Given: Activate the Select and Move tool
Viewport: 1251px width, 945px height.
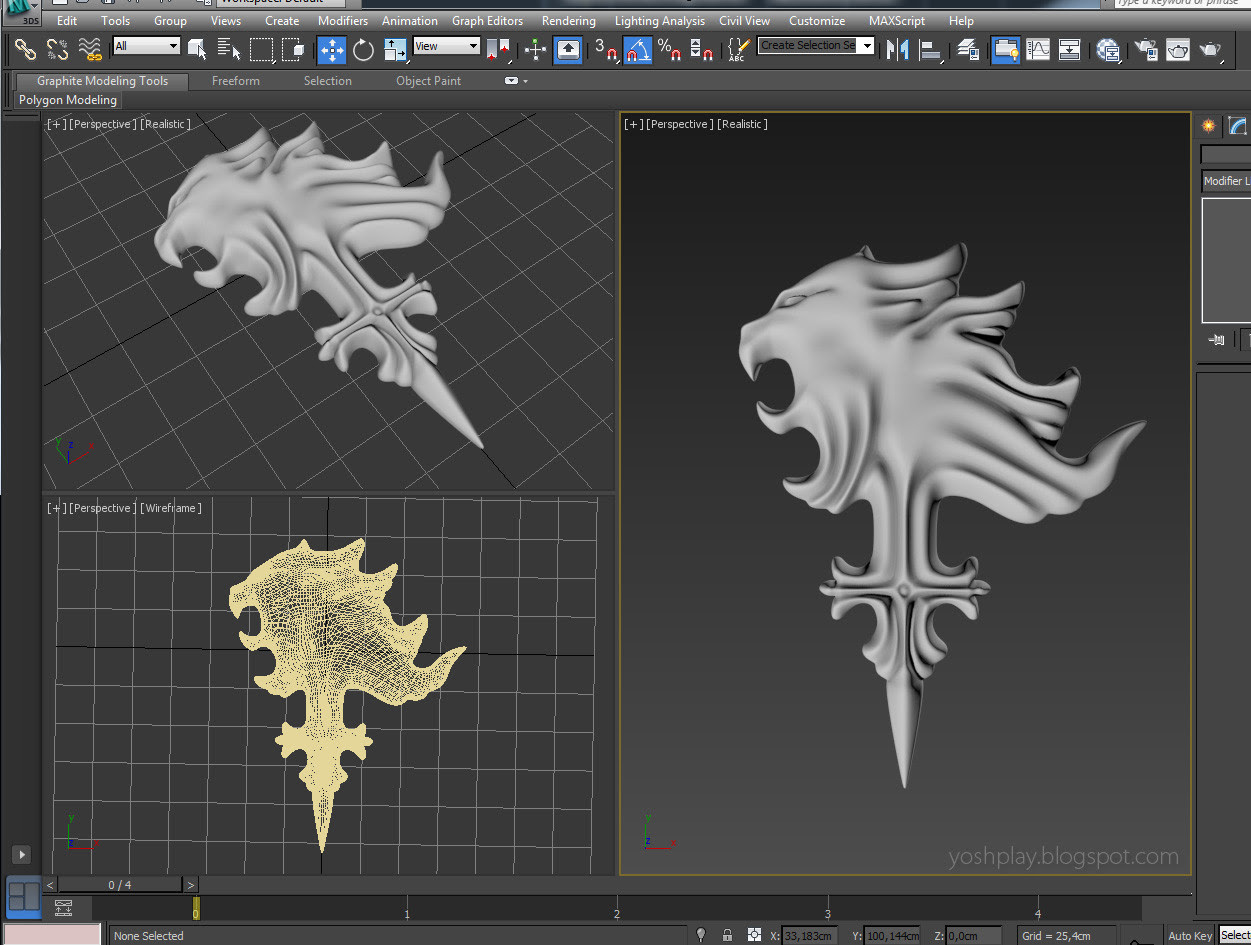Looking at the screenshot, I should (x=331, y=48).
